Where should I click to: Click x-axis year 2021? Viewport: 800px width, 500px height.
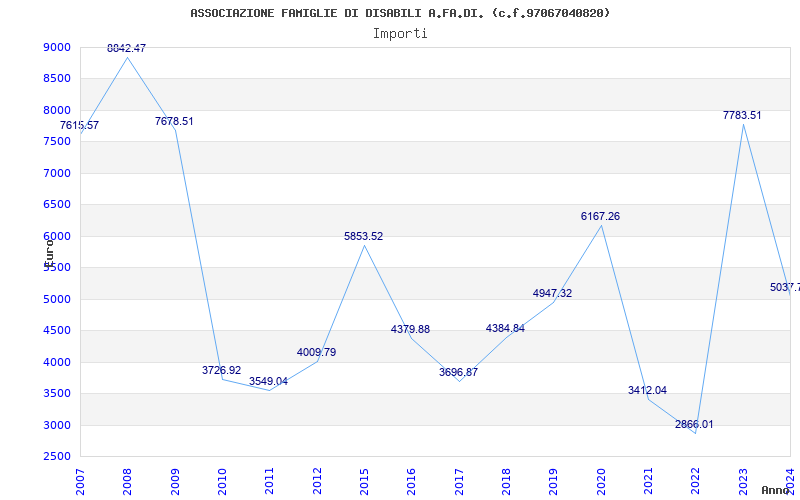(x=648, y=482)
